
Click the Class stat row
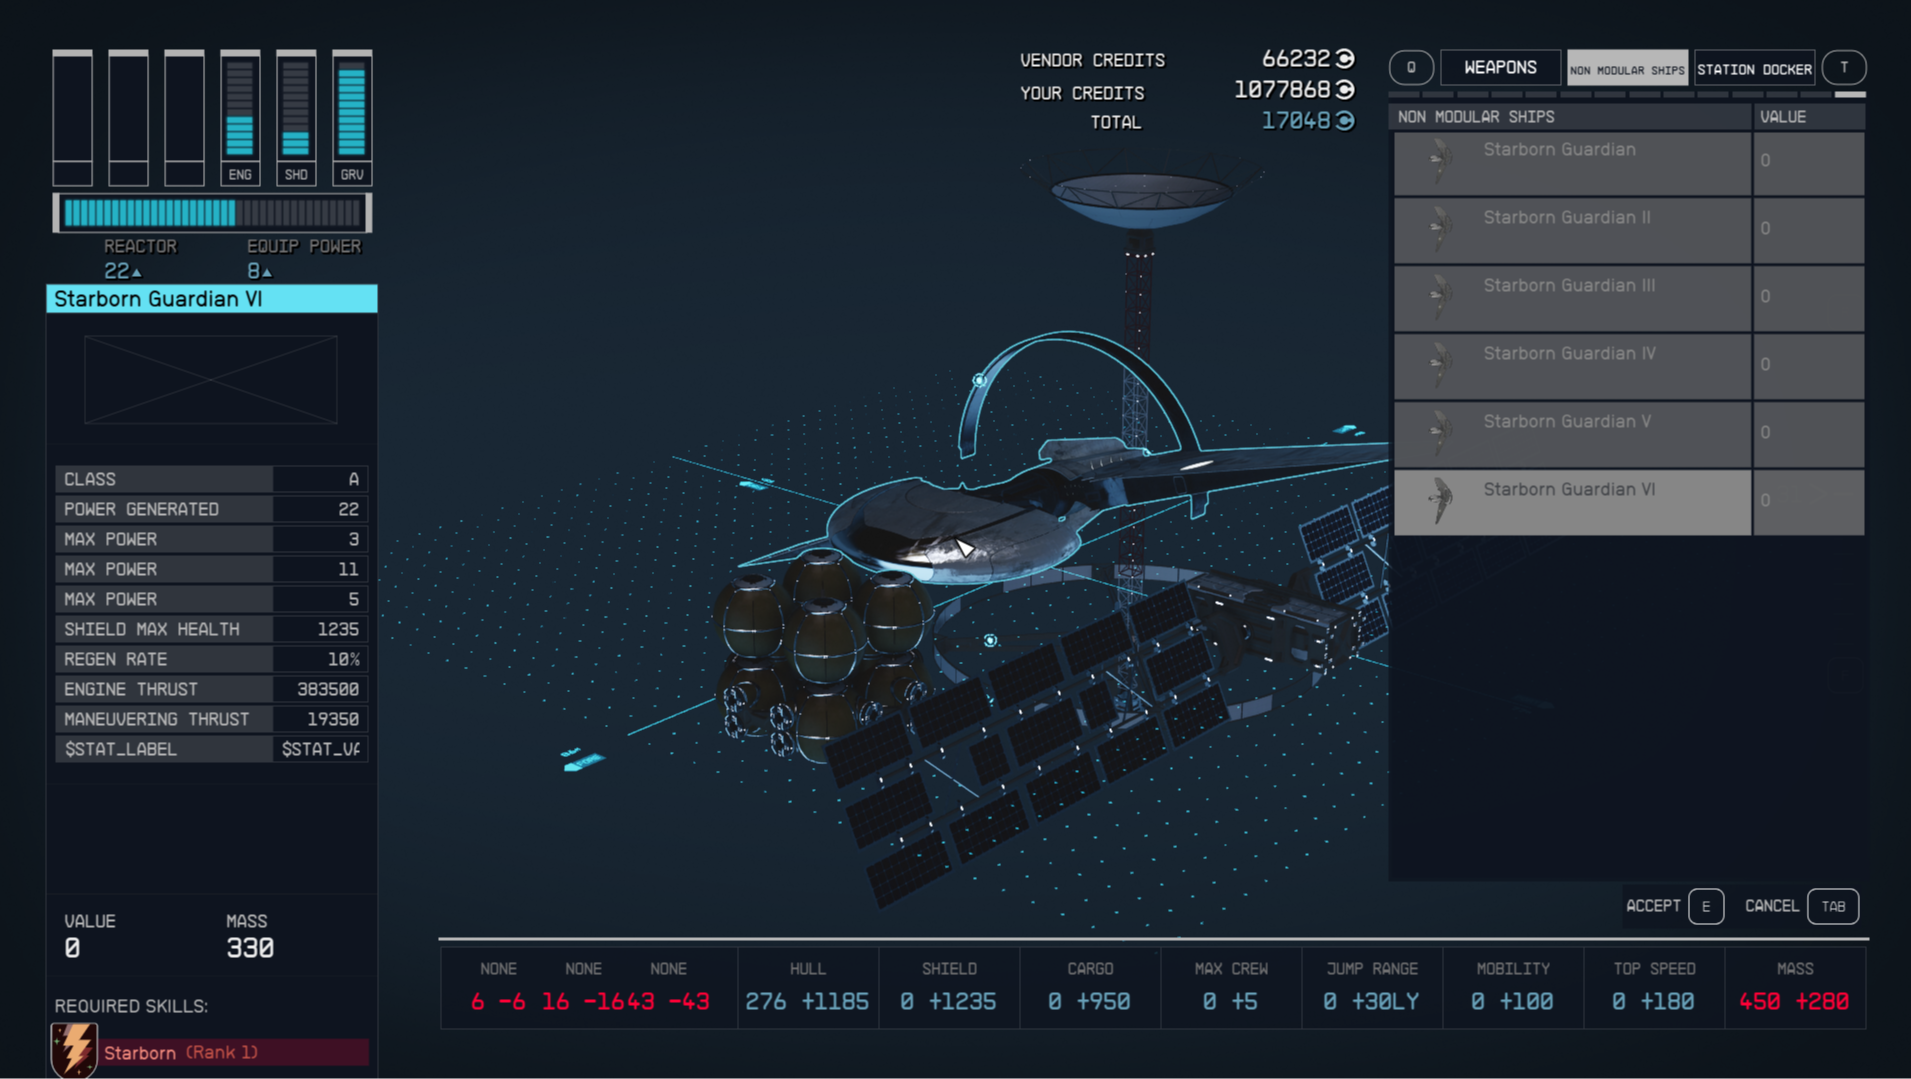pos(212,479)
